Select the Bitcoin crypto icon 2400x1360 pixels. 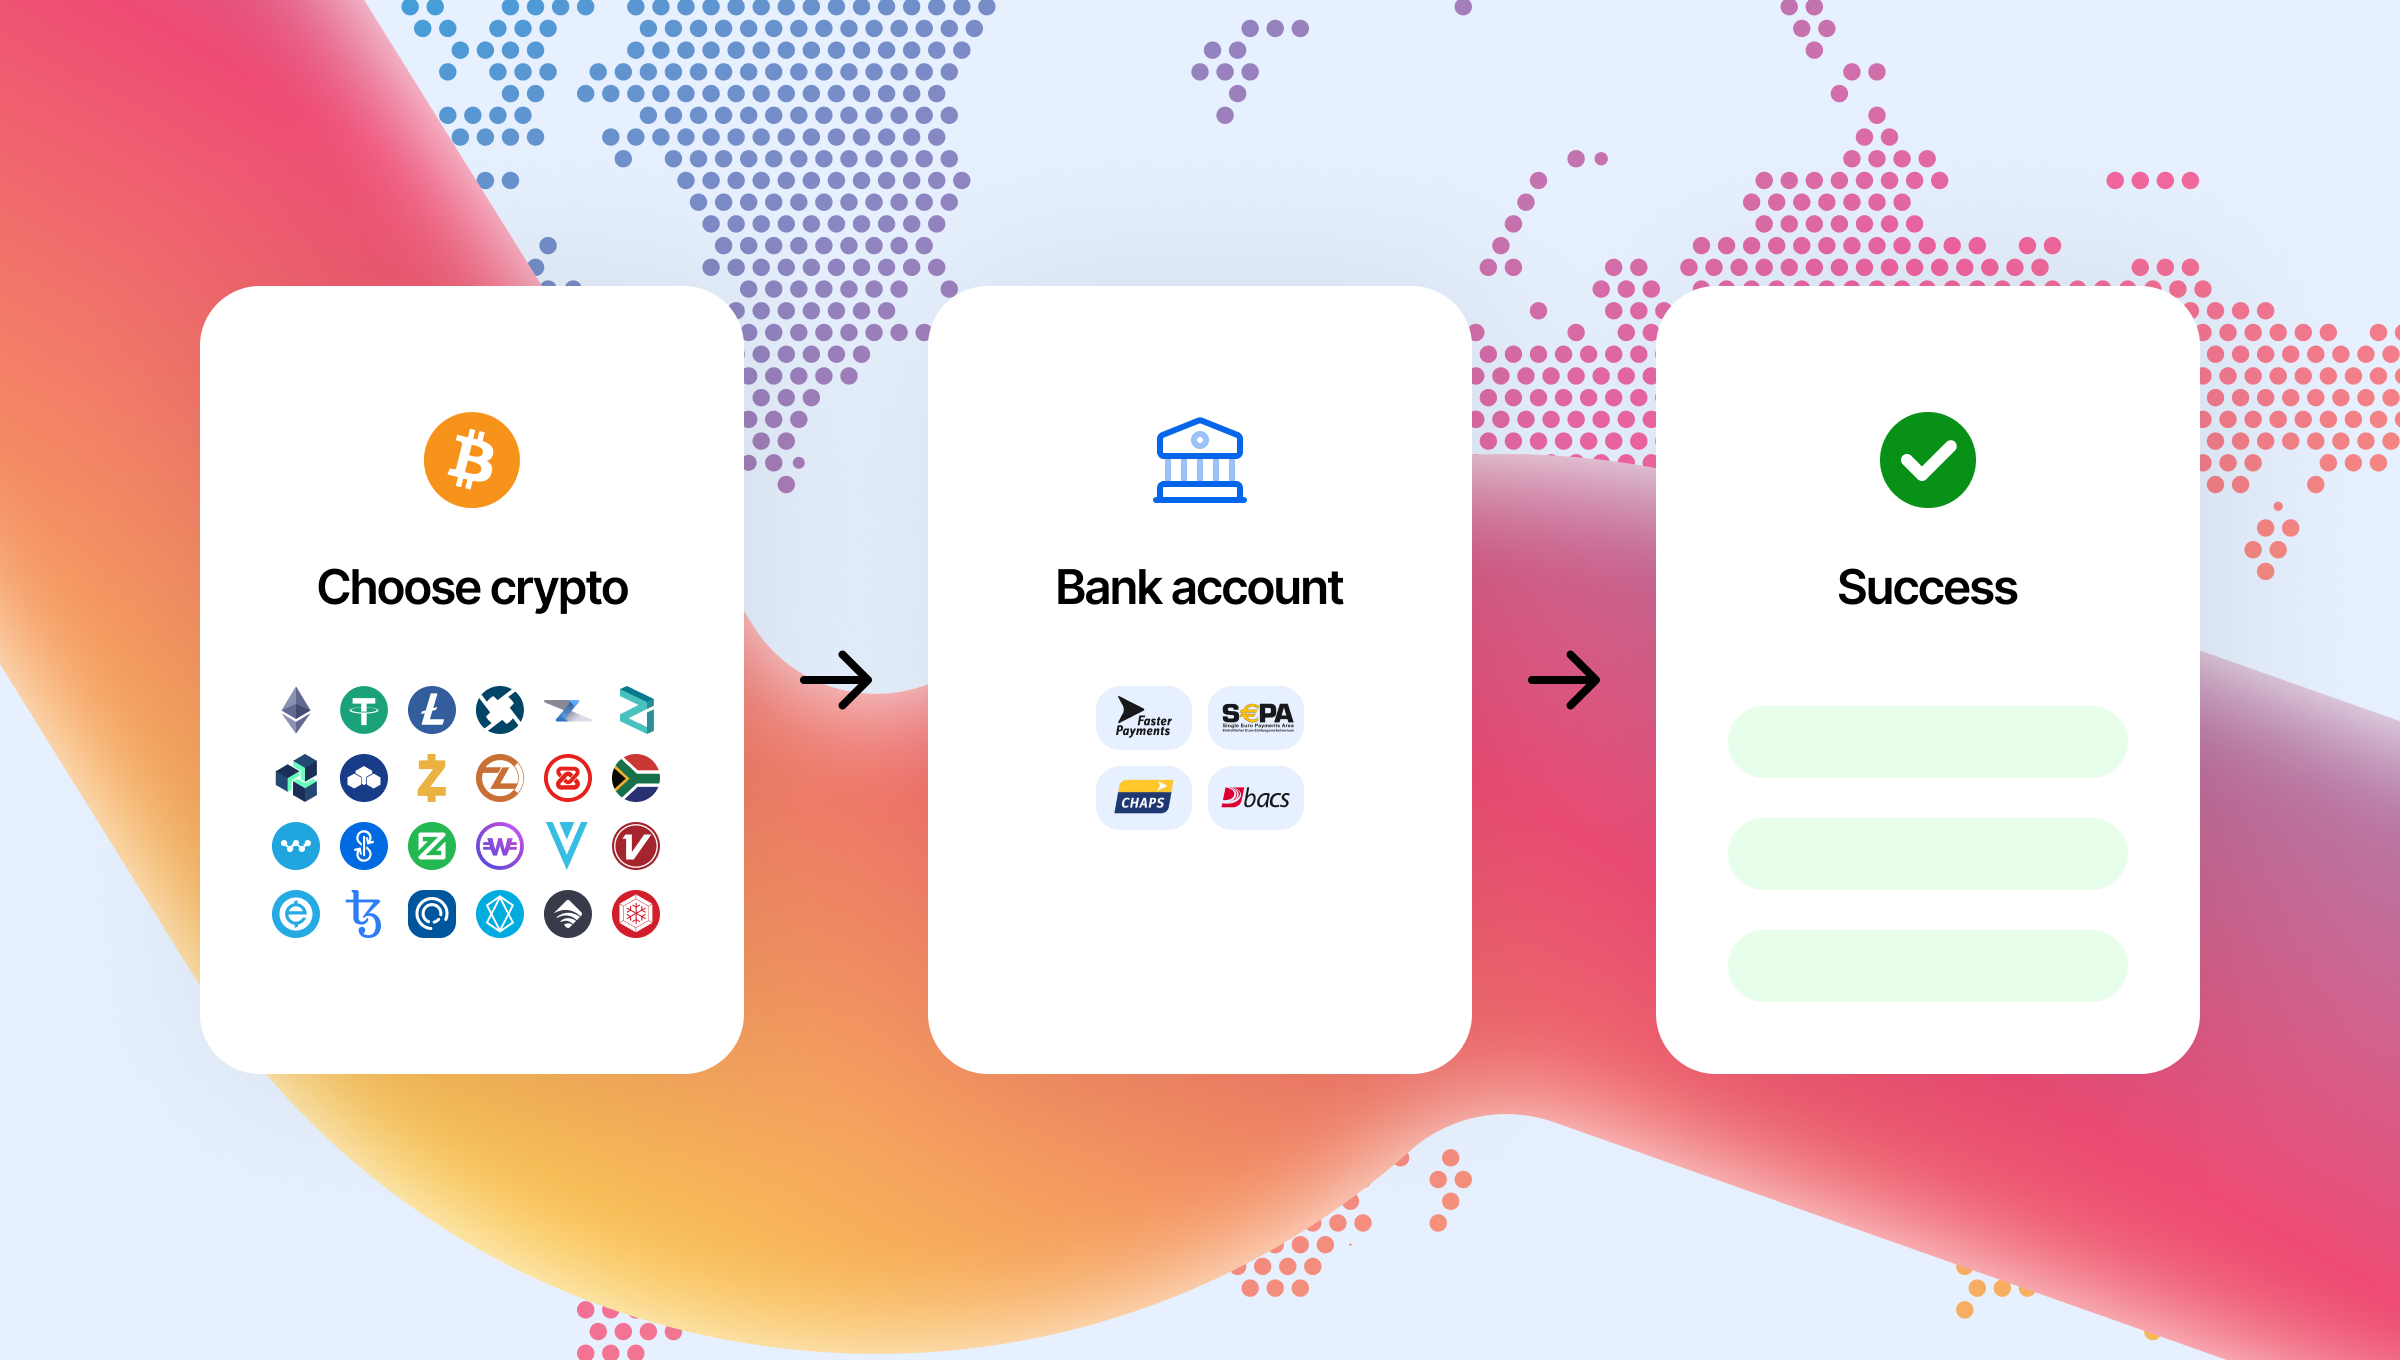pos(476,460)
